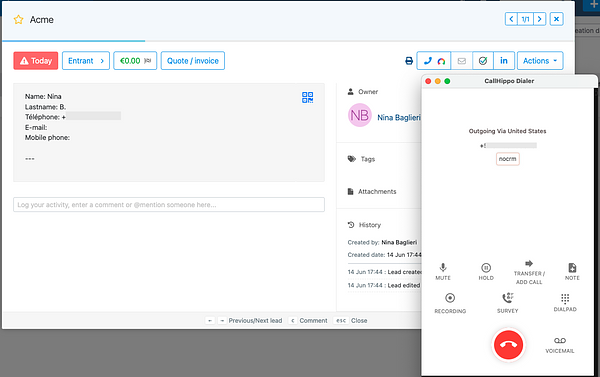Click the 'Comment' shortcut hint
The width and height of the screenshot is (600, 377).
[x=313, y=321]
